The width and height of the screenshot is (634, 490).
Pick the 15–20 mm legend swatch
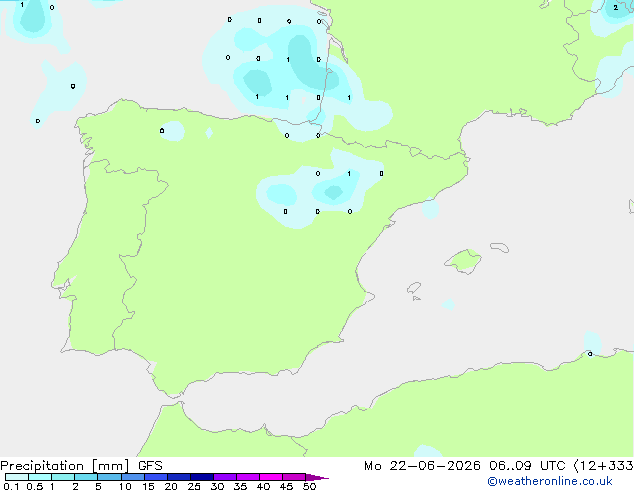click(156, 477)
